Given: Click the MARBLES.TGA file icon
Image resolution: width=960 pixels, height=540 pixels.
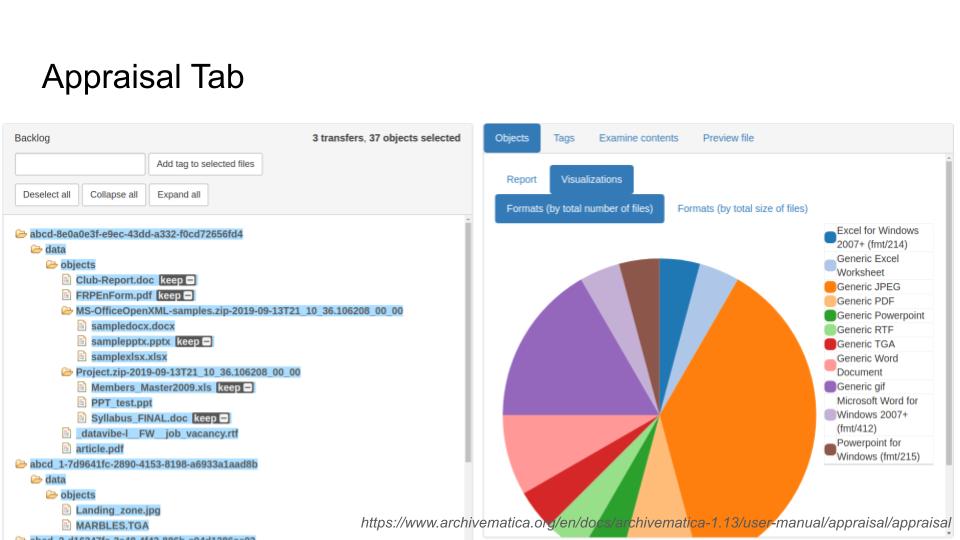Looking at the screenshot, I should [67, 525].
